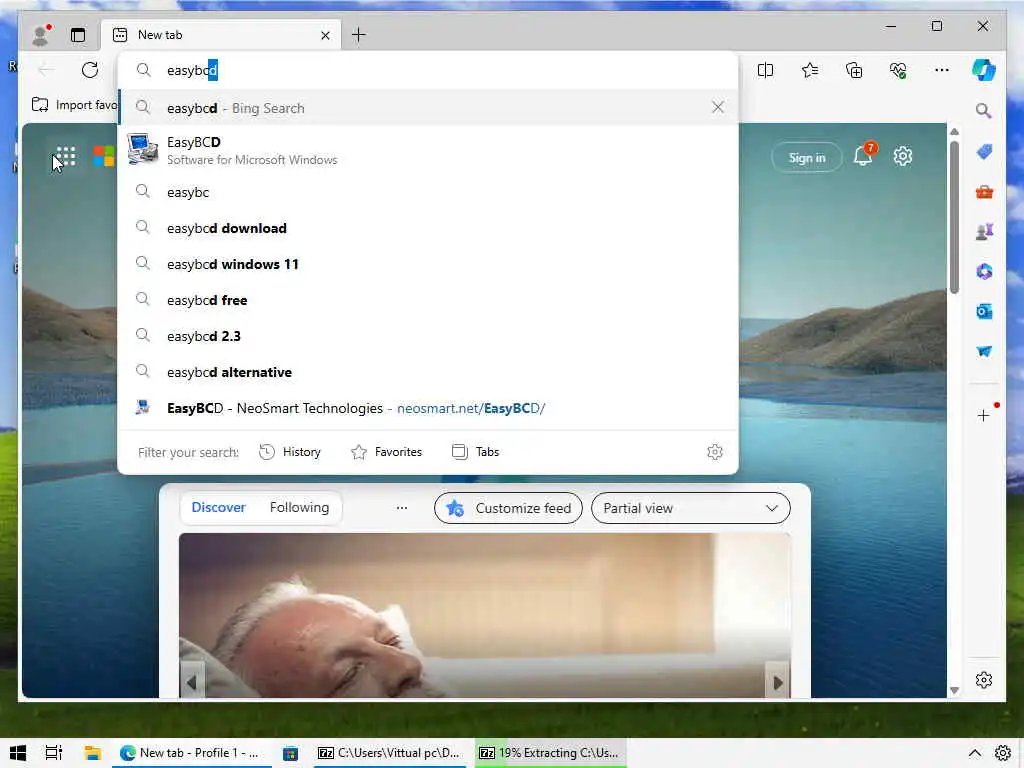The height and width of the screenshot is (768, 1024).
Task: Go to next news slide arrow
Action: tap(778, 682)
